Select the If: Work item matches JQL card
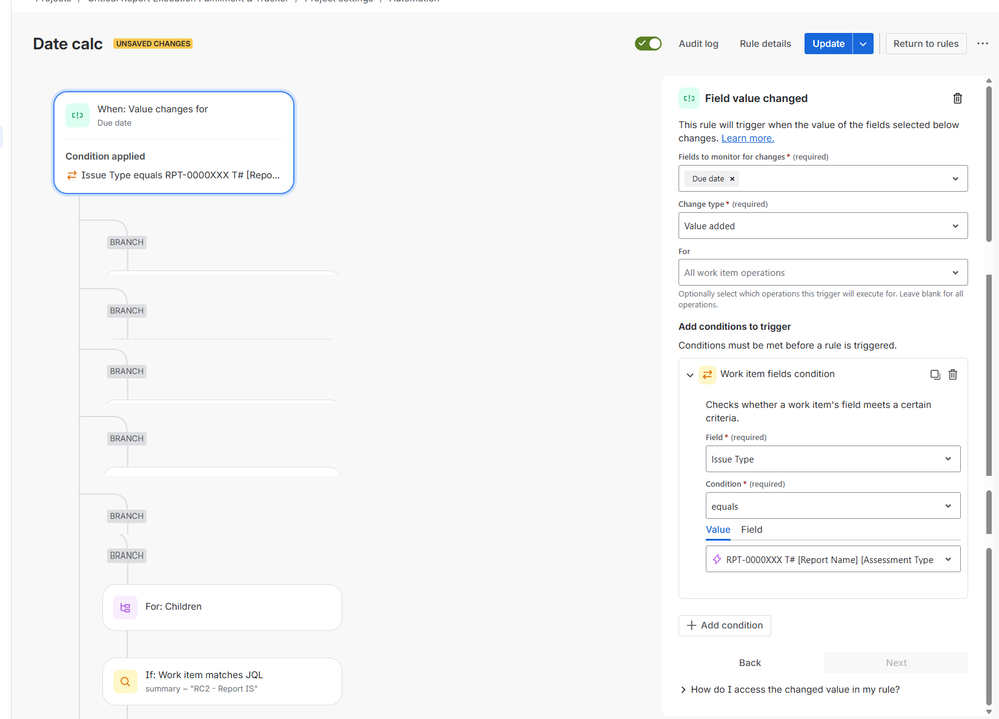 (222, 681)
